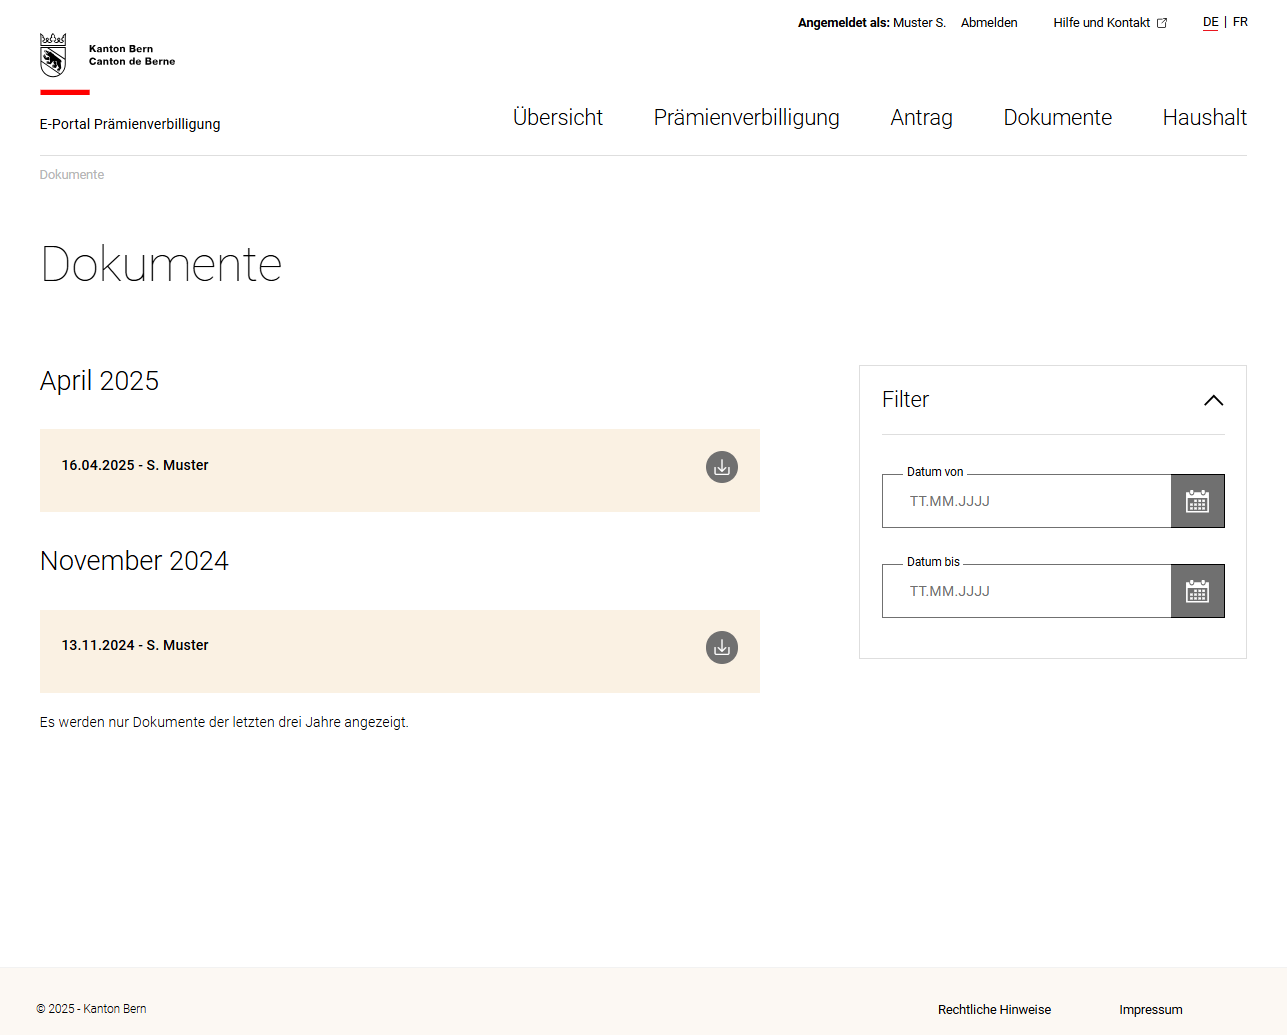The height and width of the screenshot is (1035, 1287).
Task: Download the 13.11.2024 document
Action: 721,648
